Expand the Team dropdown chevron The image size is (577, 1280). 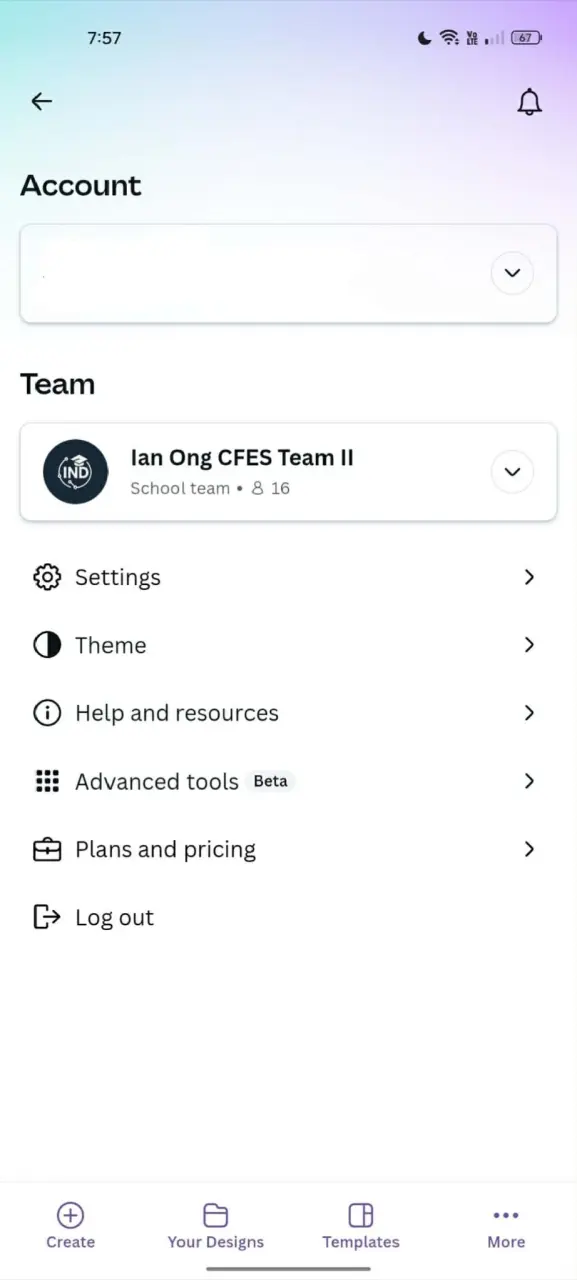click(512, 472)
